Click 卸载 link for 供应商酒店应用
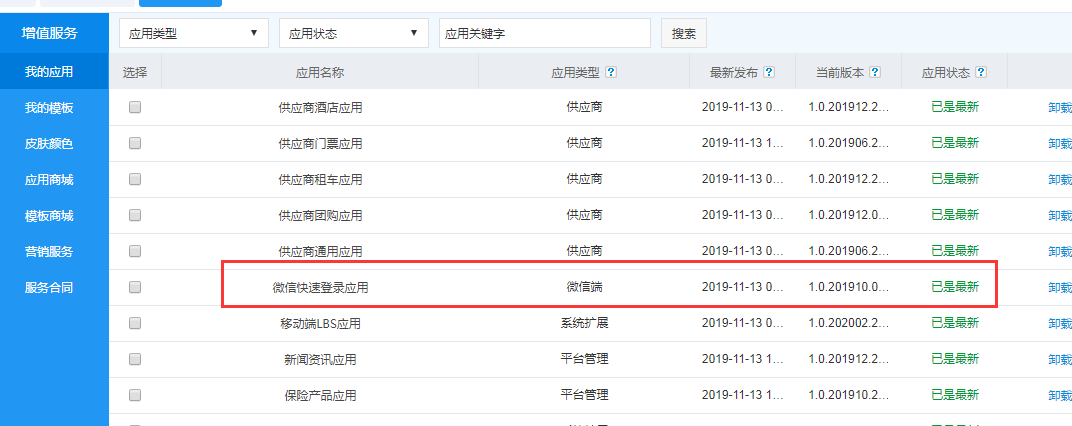The width and height of the screenshot is (1072, 426). click(1059, 107)
